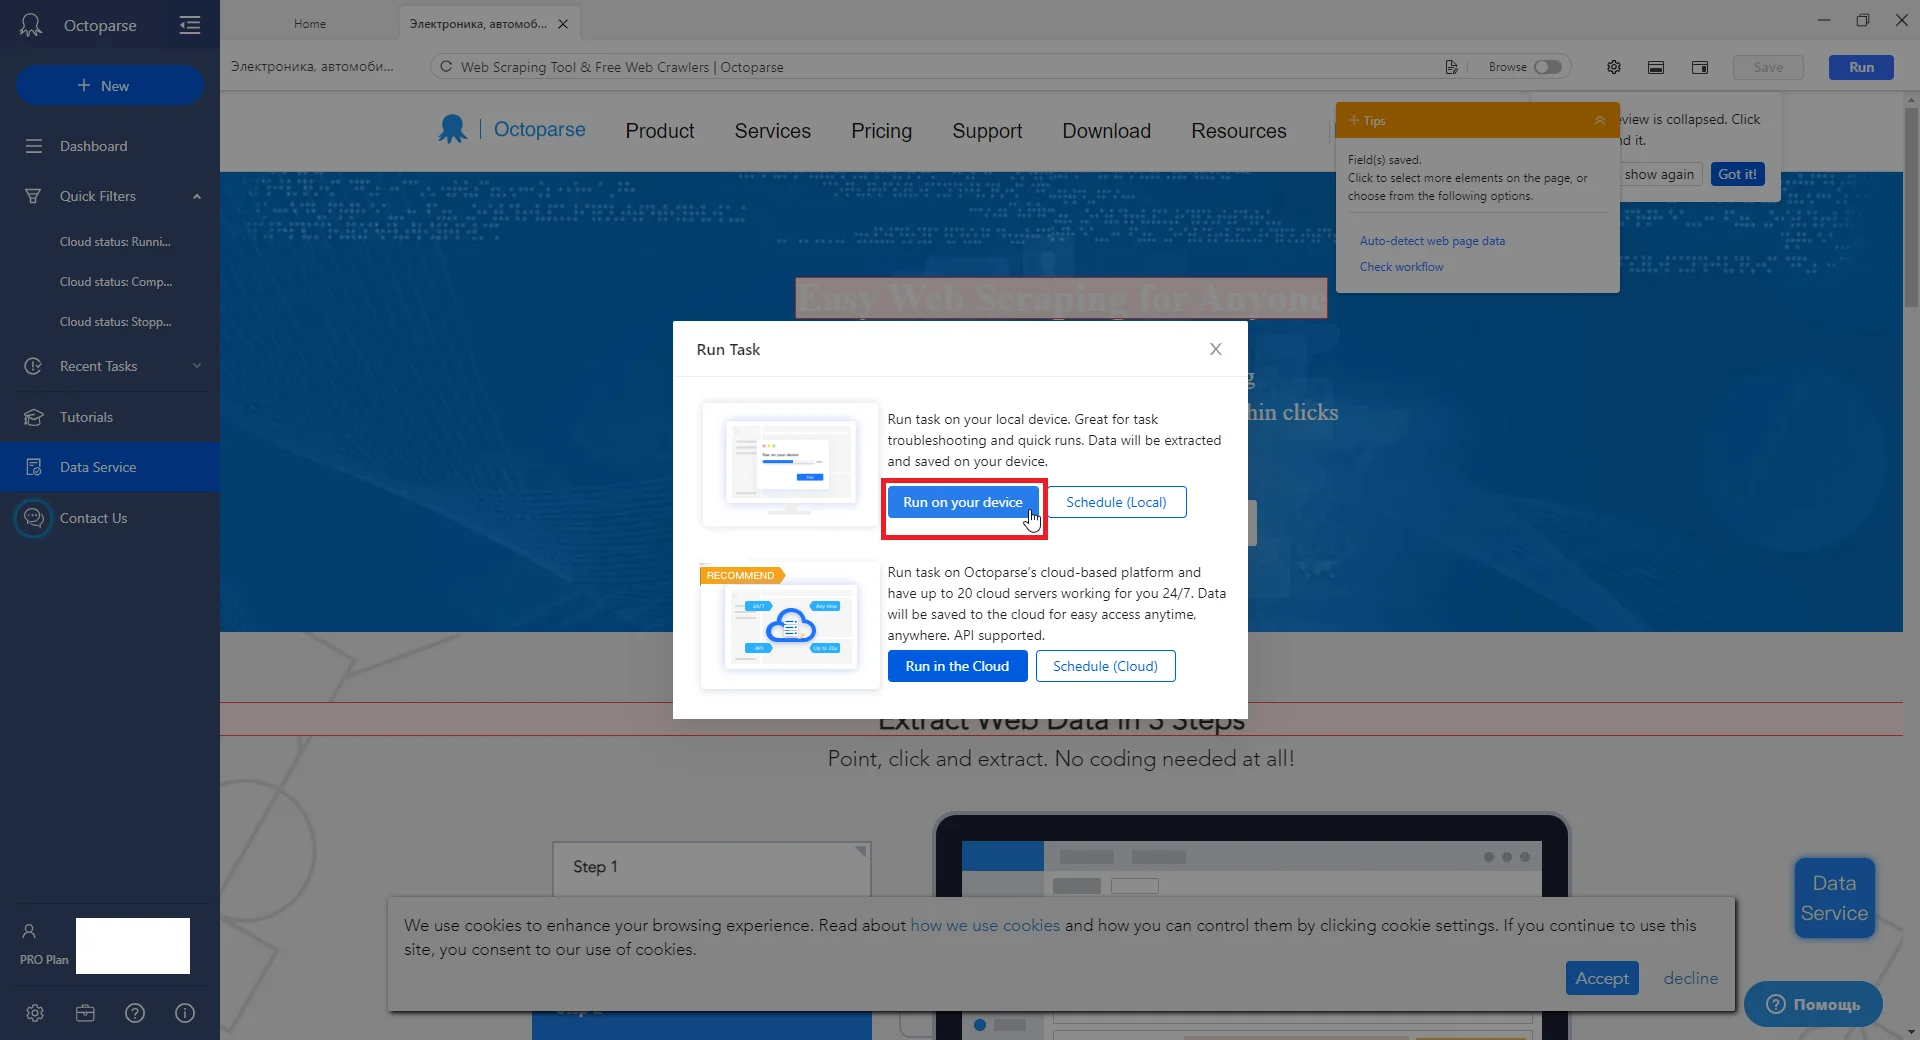Open the Pricing page link
Viewport: 1920px width, 1040px height.
pos(882,131)
